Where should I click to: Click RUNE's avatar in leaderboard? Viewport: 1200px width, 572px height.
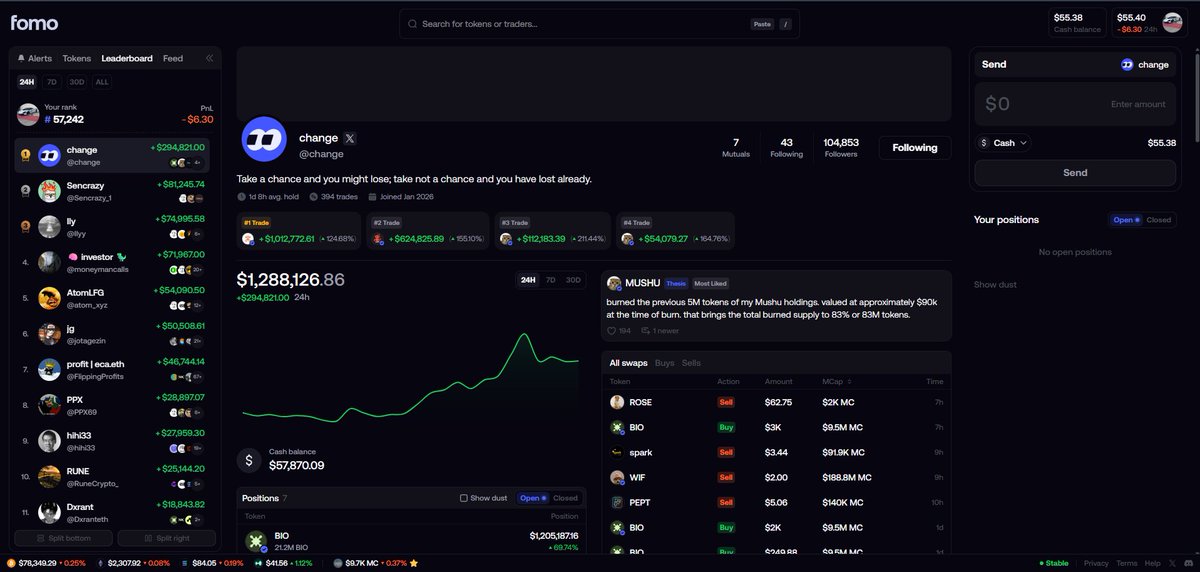[x=50, y=477]
